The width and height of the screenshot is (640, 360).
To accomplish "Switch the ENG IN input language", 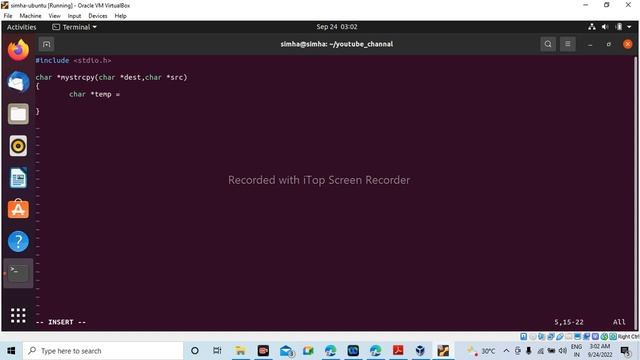I will coord(576,351).
